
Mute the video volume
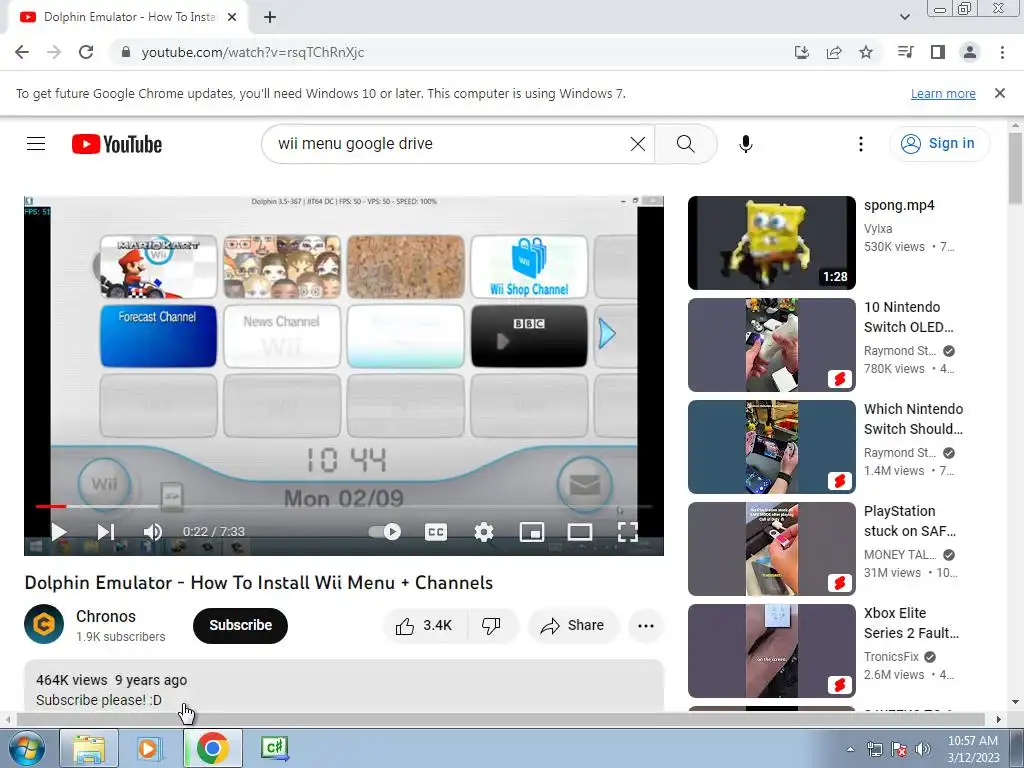click(x=152, y=532)
